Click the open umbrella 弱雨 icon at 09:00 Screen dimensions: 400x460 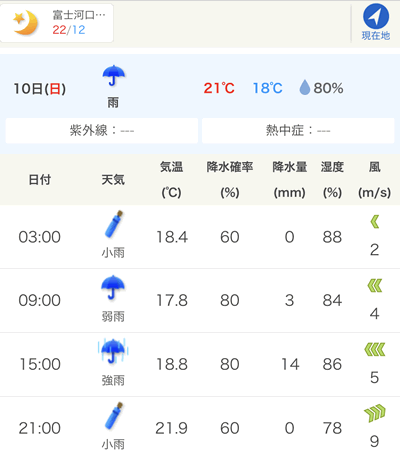click(x=113, y=287)
